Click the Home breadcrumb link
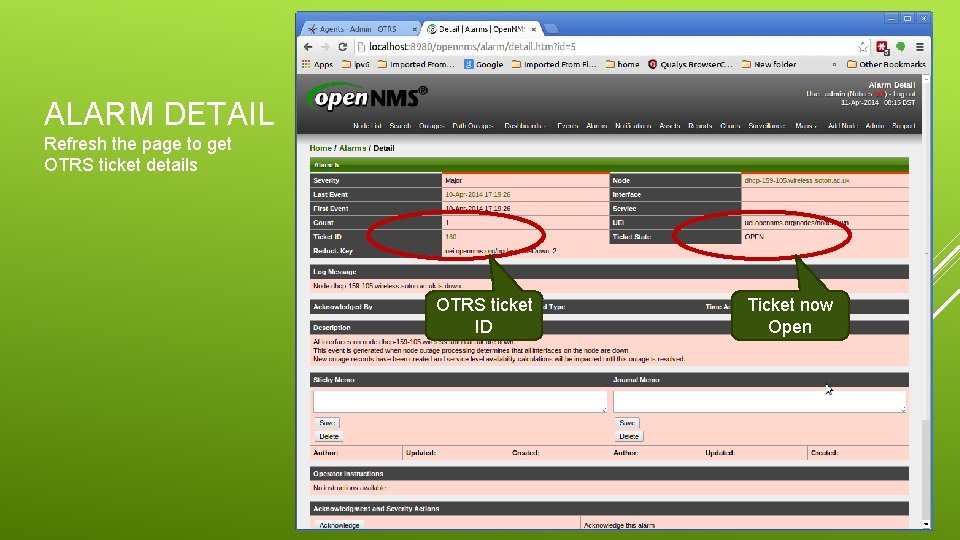 click(x=320, y=148)
